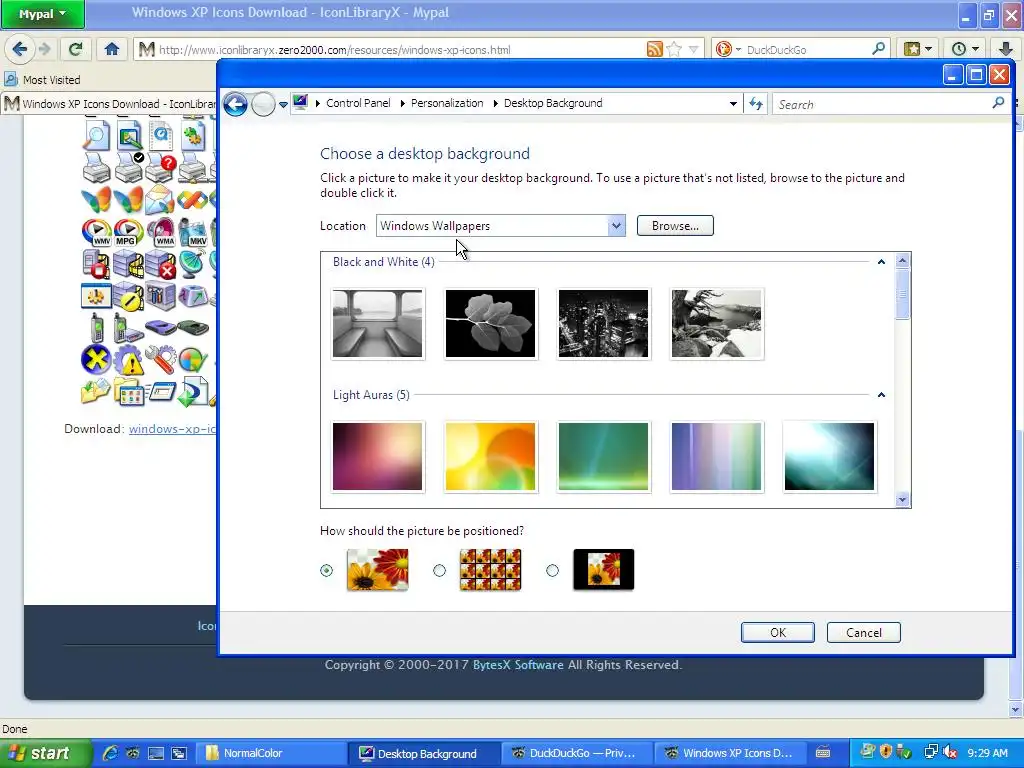This screenshot has height=768, width=1024.
Task: Select the fit-to-screen position radio button
Action: click(x=327, y=570)
